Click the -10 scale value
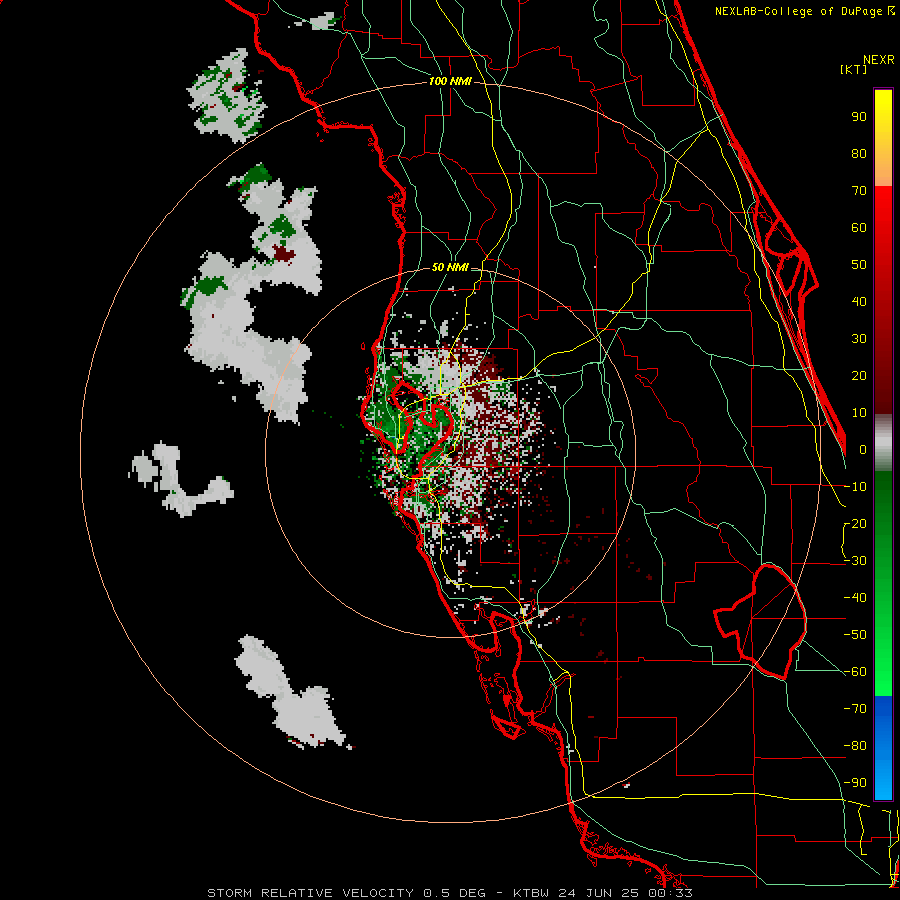 (x=855, y=487)
